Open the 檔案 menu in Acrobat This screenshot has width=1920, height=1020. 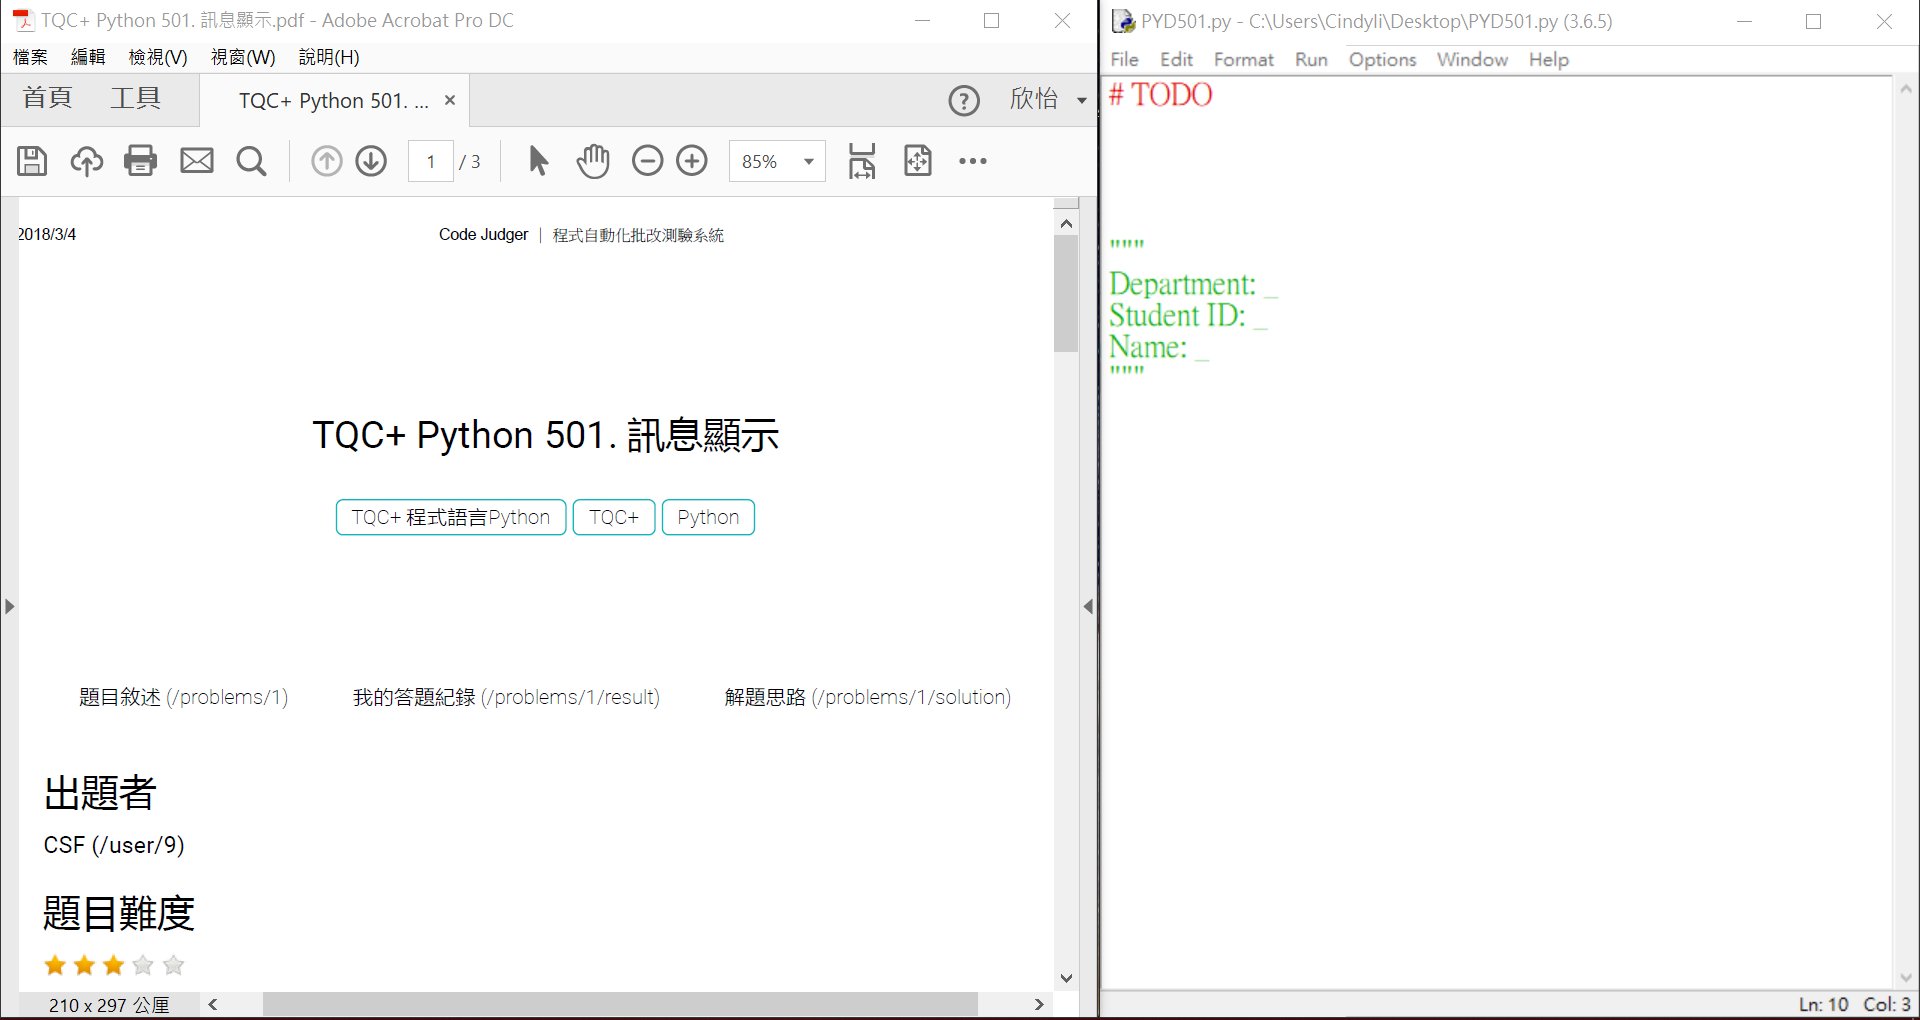[30, 57]
